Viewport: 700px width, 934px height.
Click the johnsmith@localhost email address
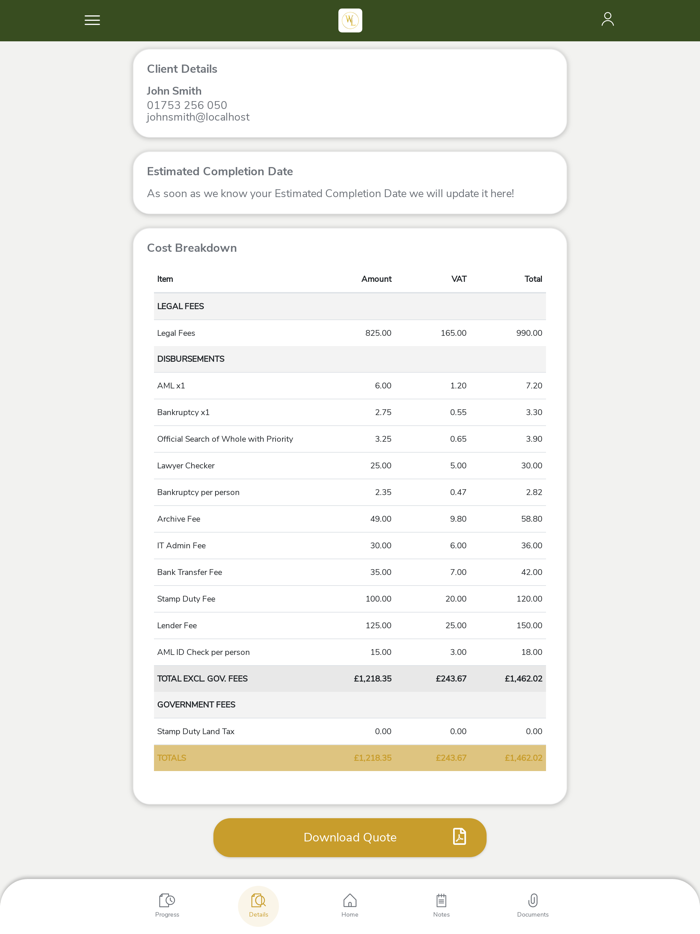[x=198, y=117]
